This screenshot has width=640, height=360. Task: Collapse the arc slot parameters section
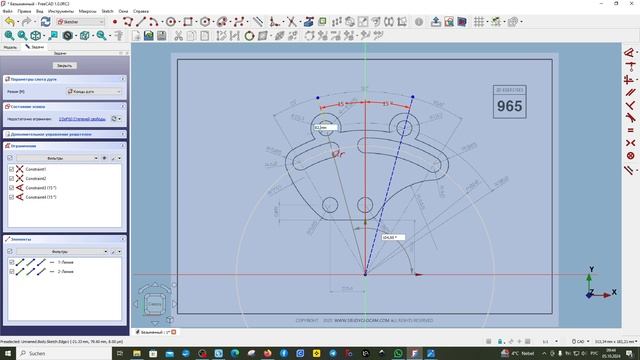tap(123, 79)
